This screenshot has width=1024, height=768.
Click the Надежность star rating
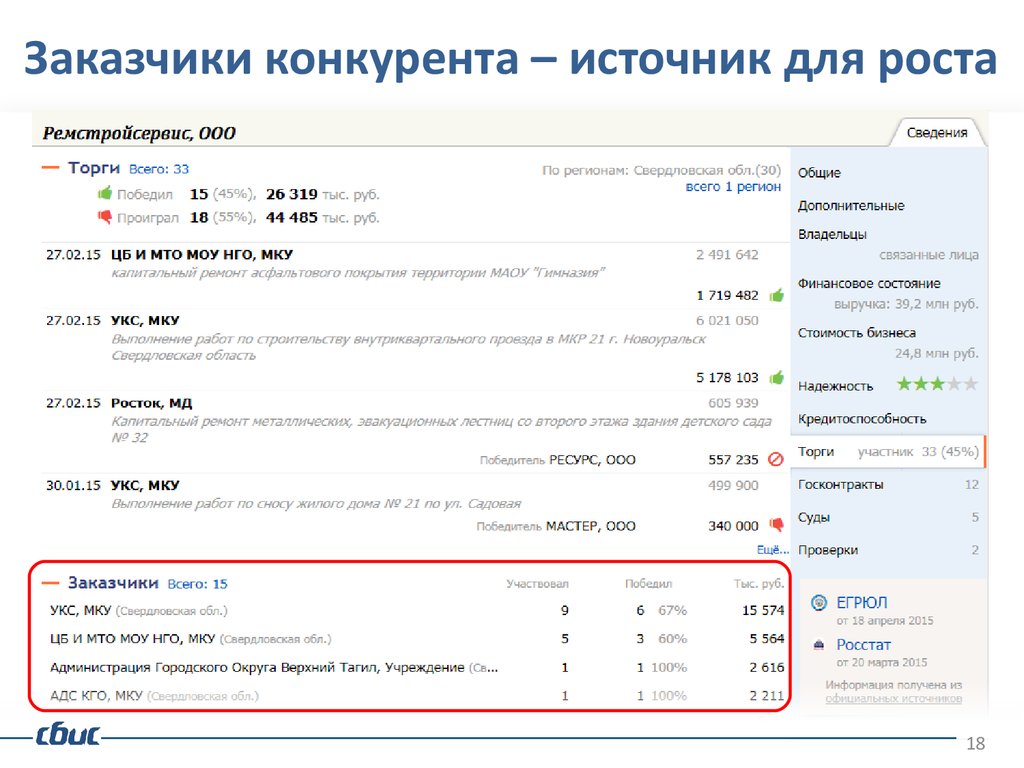coord(936,385)
